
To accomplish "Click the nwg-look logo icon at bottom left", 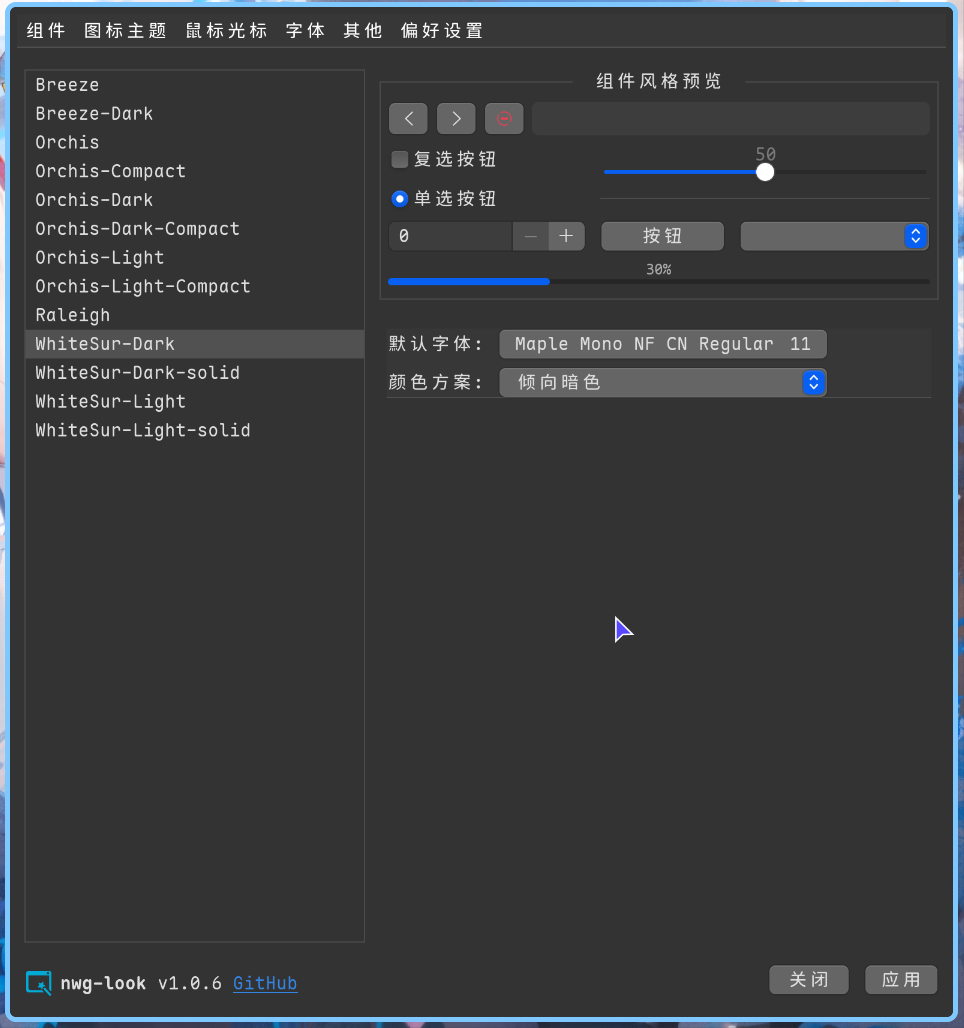I will click(x=38, y=984).
